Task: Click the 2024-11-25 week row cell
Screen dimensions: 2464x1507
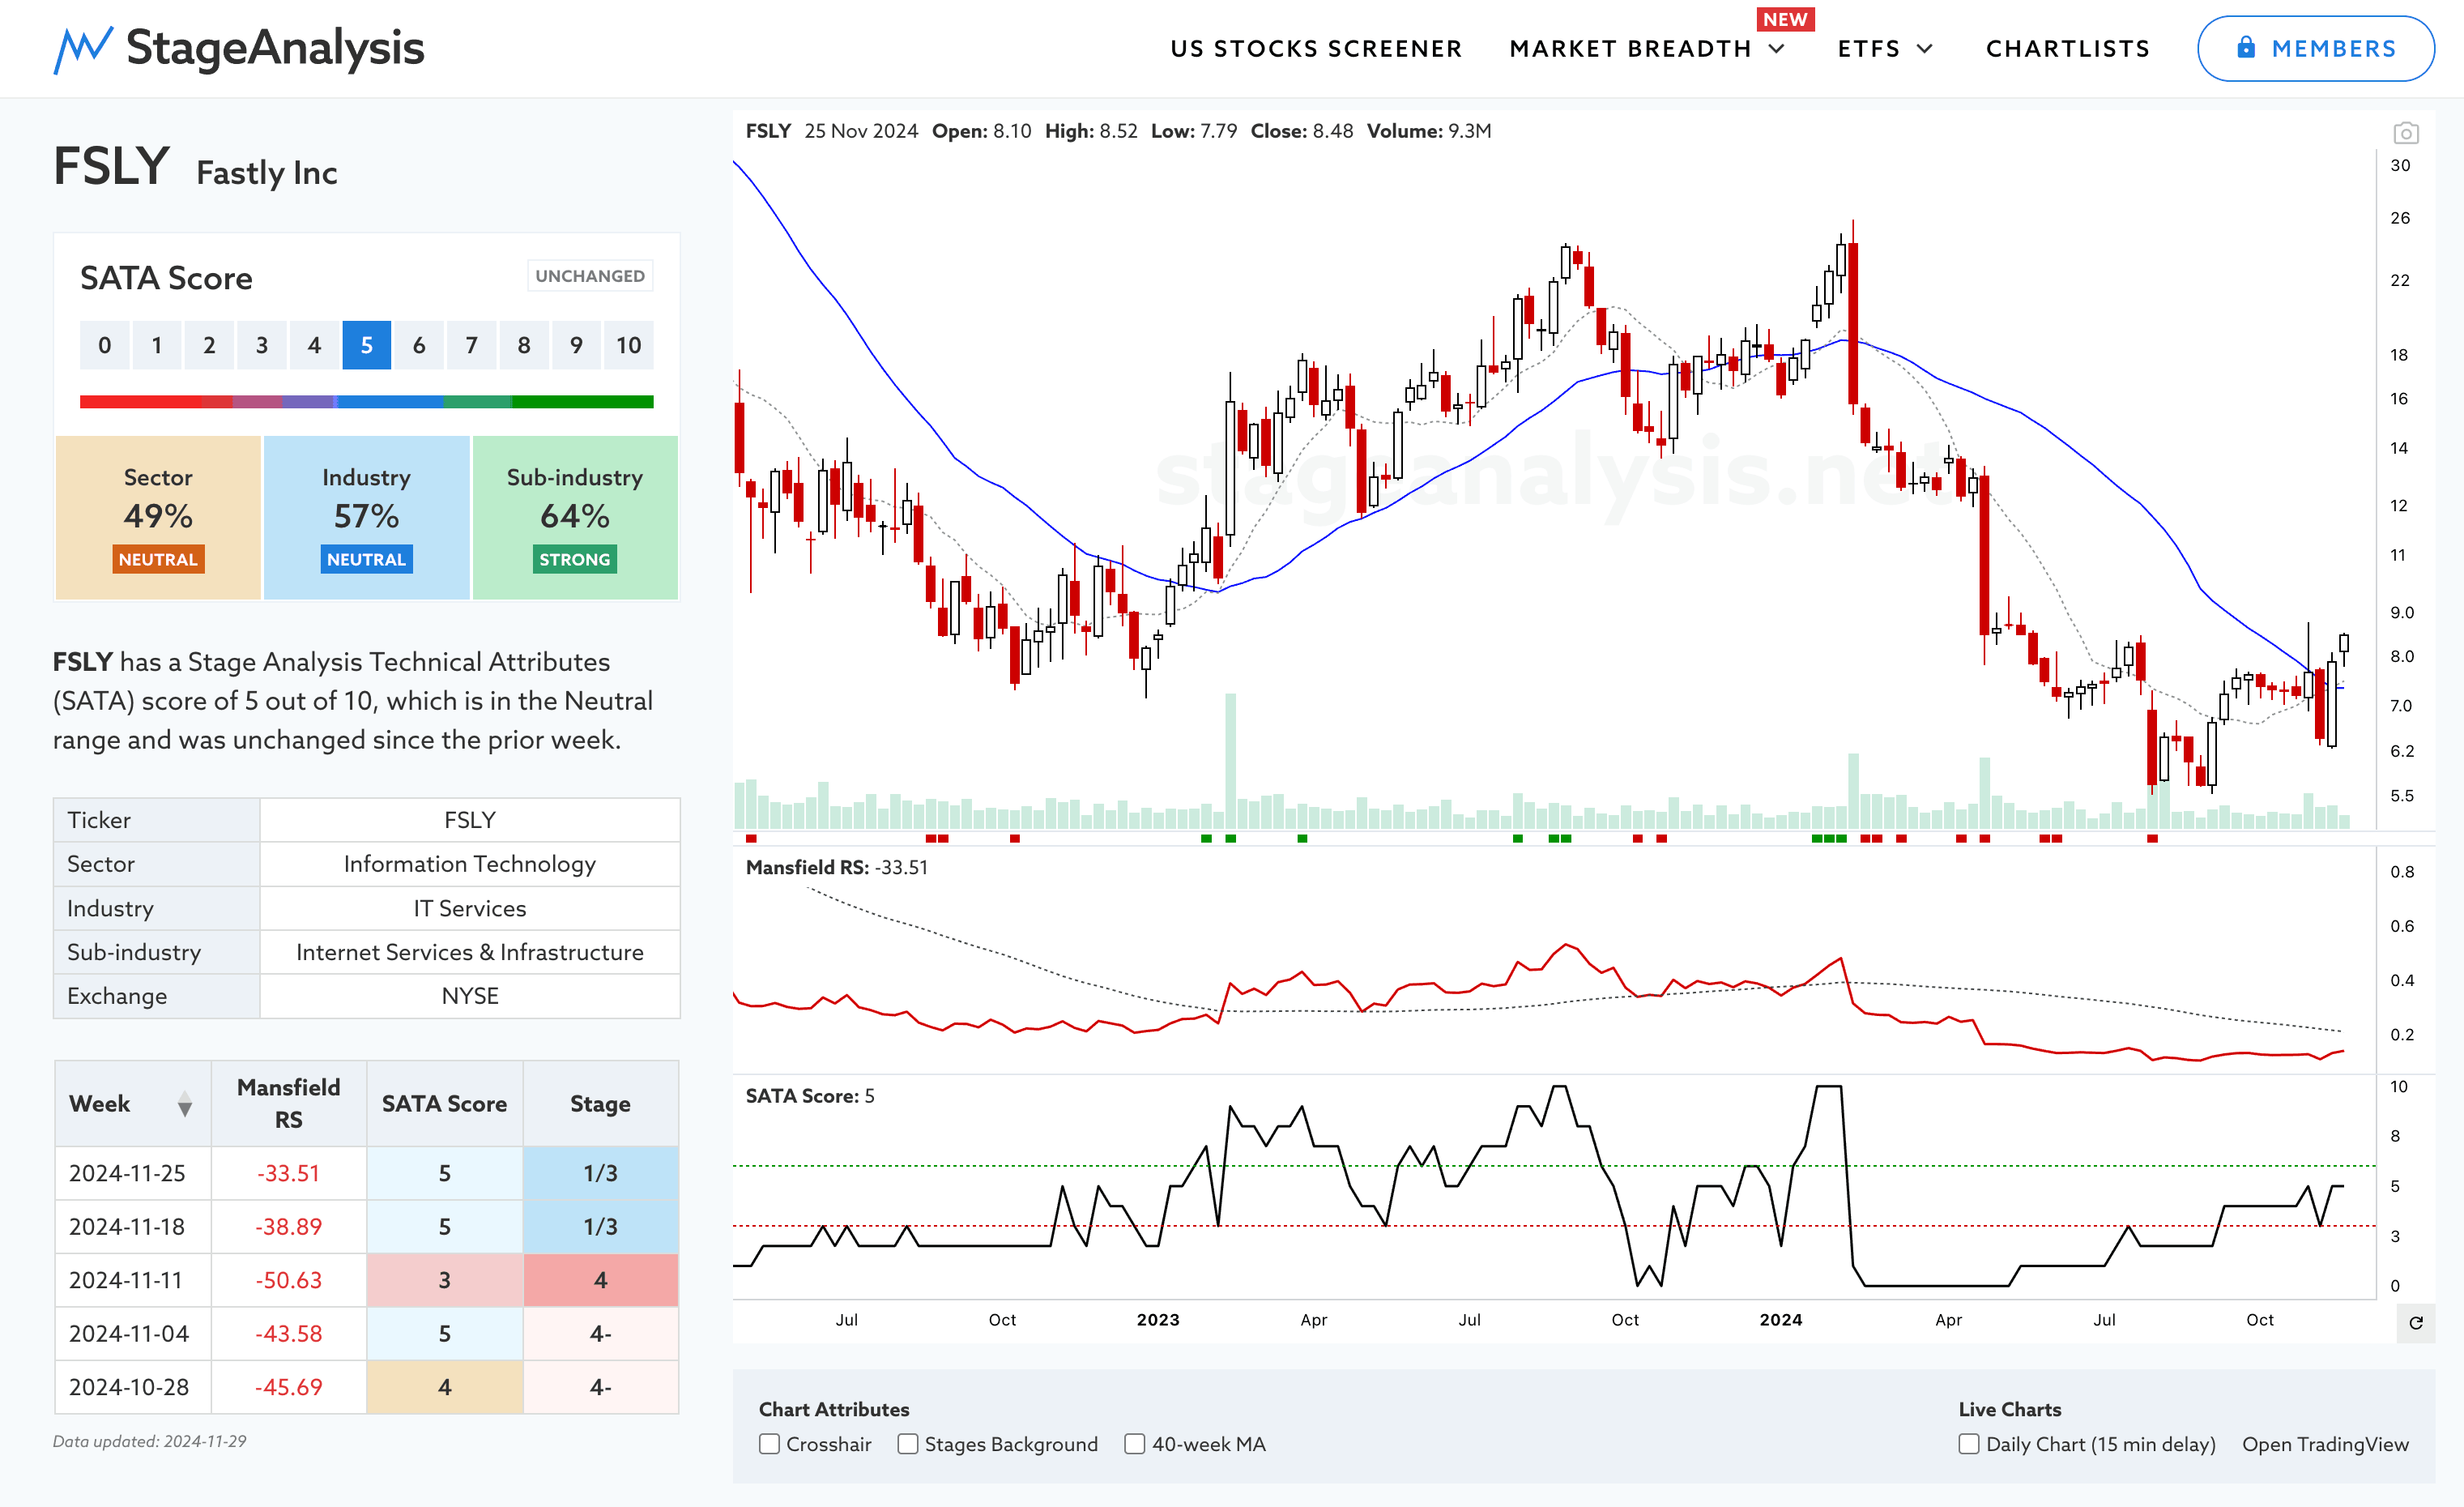Action: click(x=132, y=1173)
